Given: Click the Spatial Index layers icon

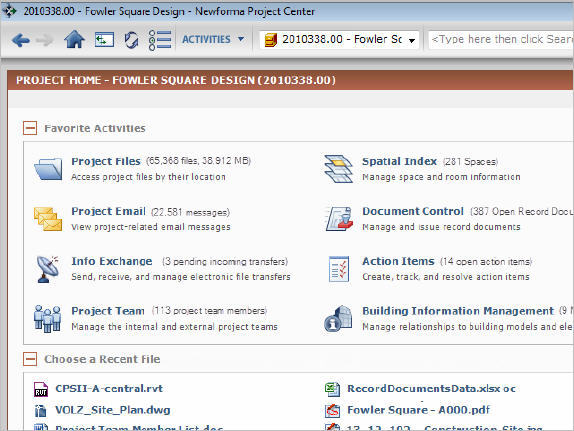Looking at the screenshot, I should point(338,168).
